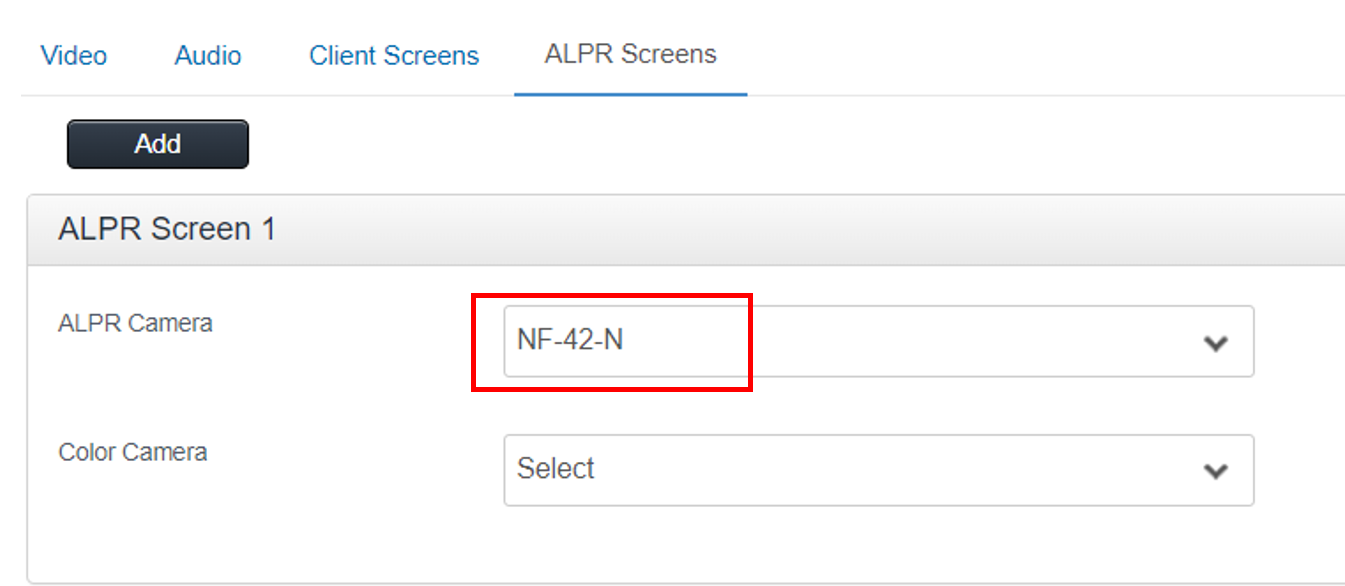Click blank space below Color Camera row
Screen dimensions: 1345x586
click(x=686, y=545)
